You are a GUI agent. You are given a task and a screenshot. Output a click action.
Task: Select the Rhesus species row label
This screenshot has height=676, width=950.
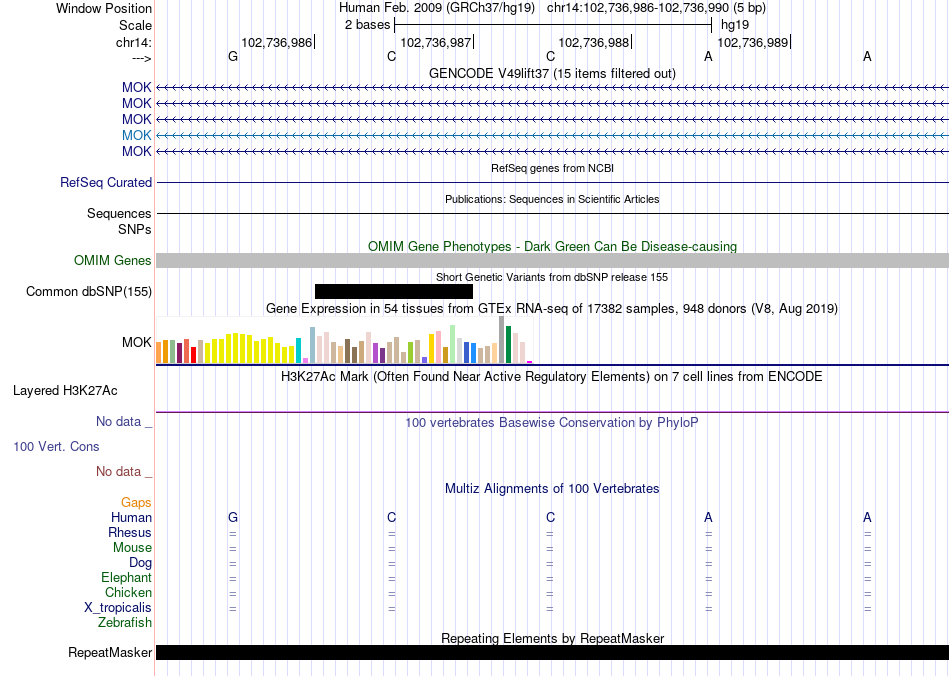click(130, 532)
